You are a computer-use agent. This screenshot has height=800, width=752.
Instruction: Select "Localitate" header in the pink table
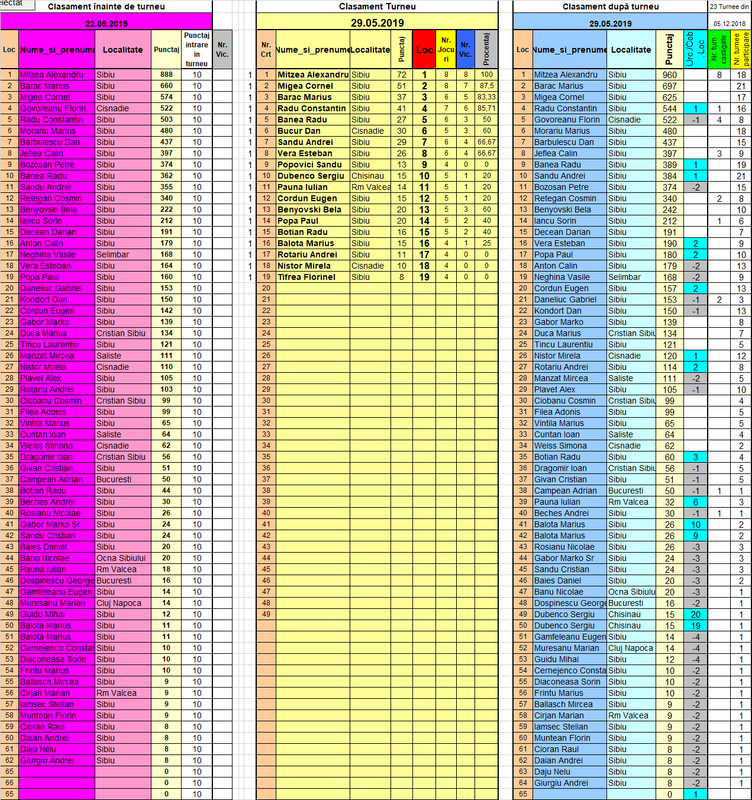coord(122,49)
